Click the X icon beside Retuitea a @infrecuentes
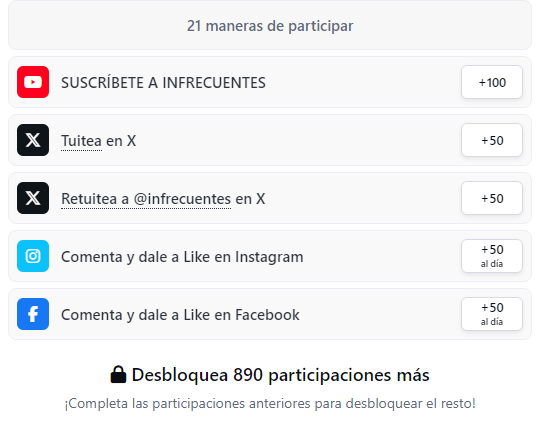540x435 pixels. tap(33, 198)
